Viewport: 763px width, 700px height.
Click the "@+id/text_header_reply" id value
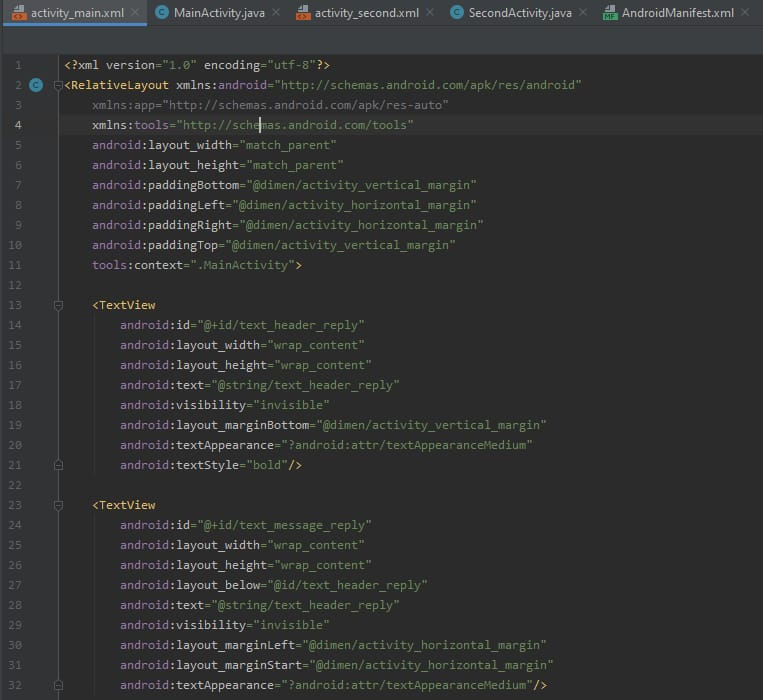point(281,325)
